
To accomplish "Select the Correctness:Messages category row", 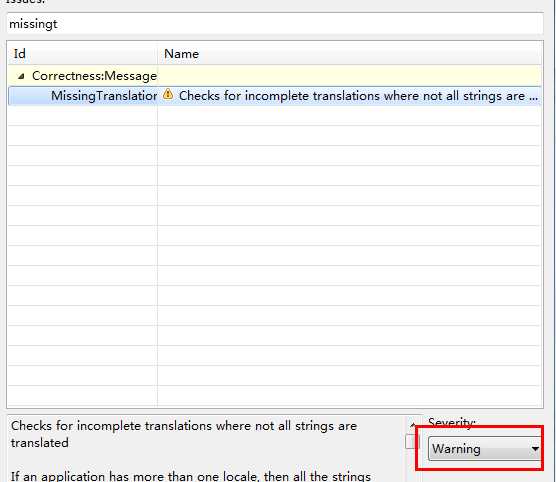I will coord(274,76).
